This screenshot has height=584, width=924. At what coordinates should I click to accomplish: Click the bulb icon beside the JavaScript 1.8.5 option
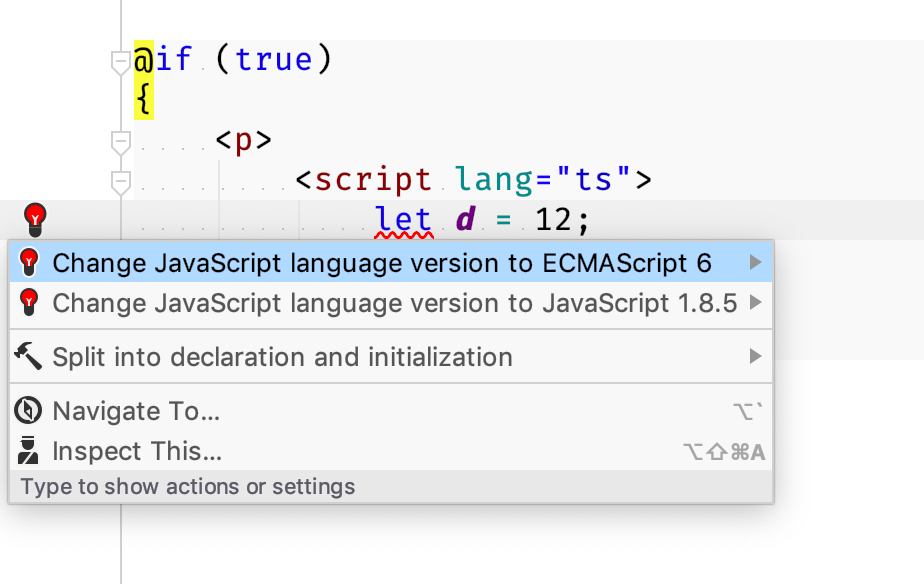(x=28, y=303)
